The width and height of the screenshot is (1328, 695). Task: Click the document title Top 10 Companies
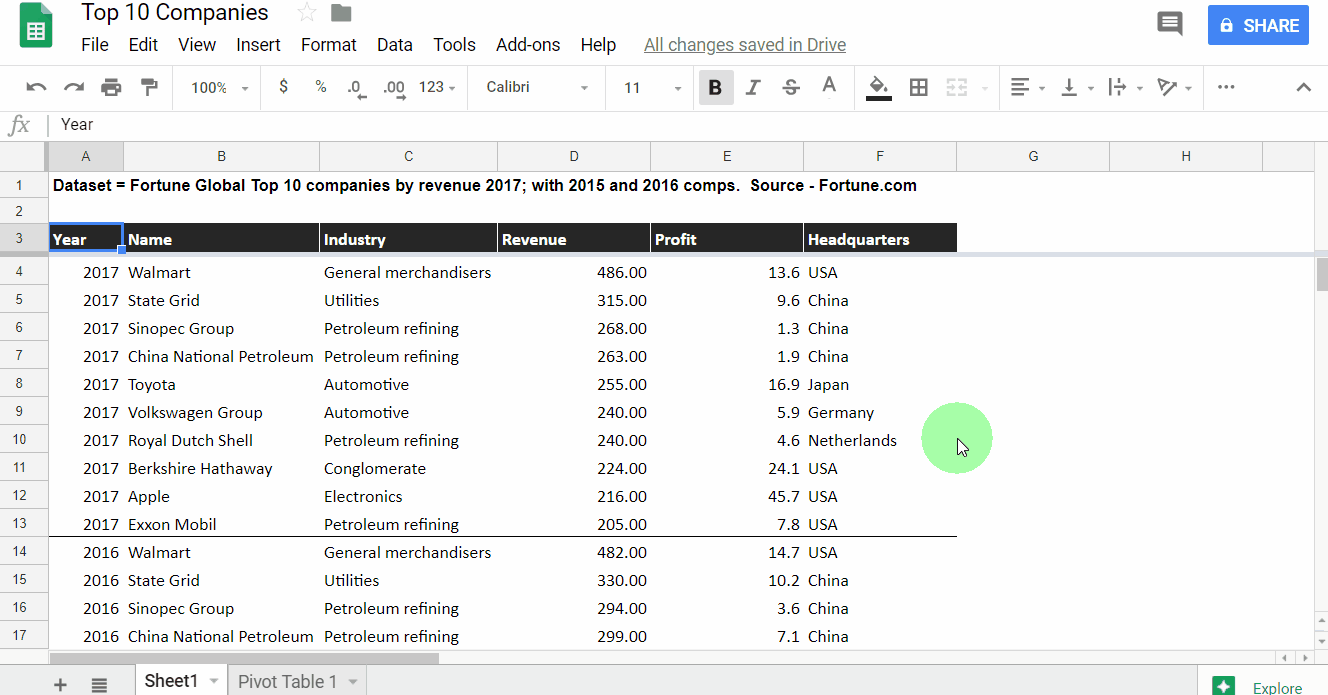(175, 13)
